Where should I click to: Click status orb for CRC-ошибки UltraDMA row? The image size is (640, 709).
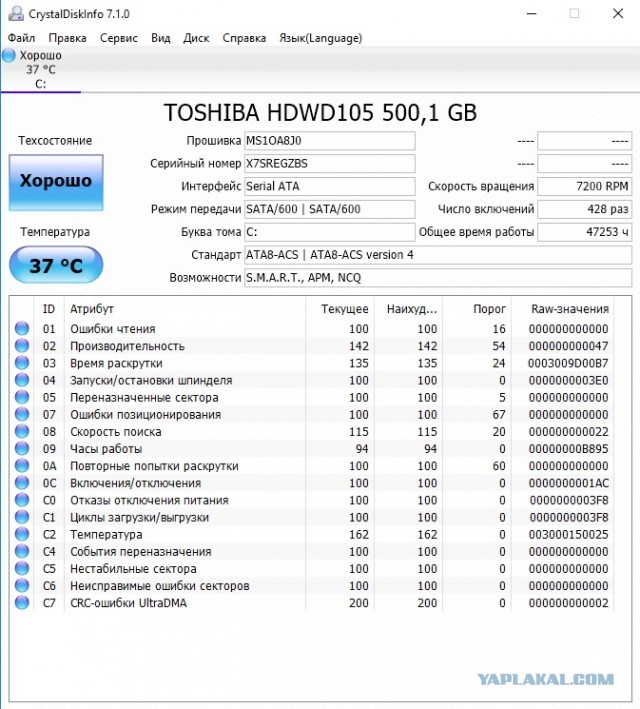(22, 603)
